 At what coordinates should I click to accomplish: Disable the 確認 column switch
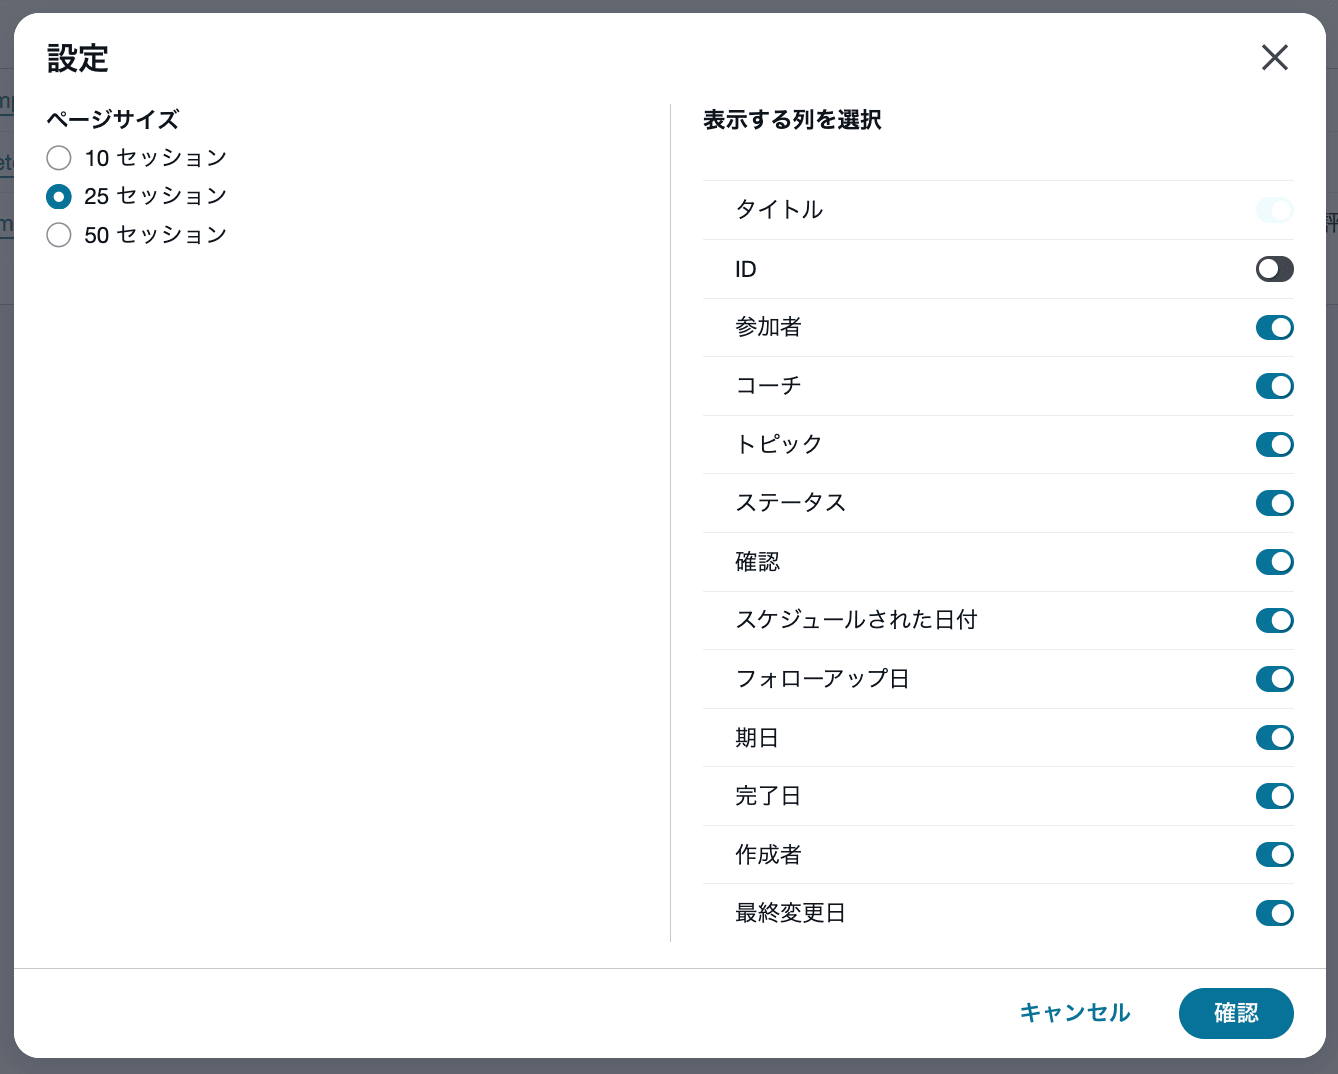pos(1274,561)
